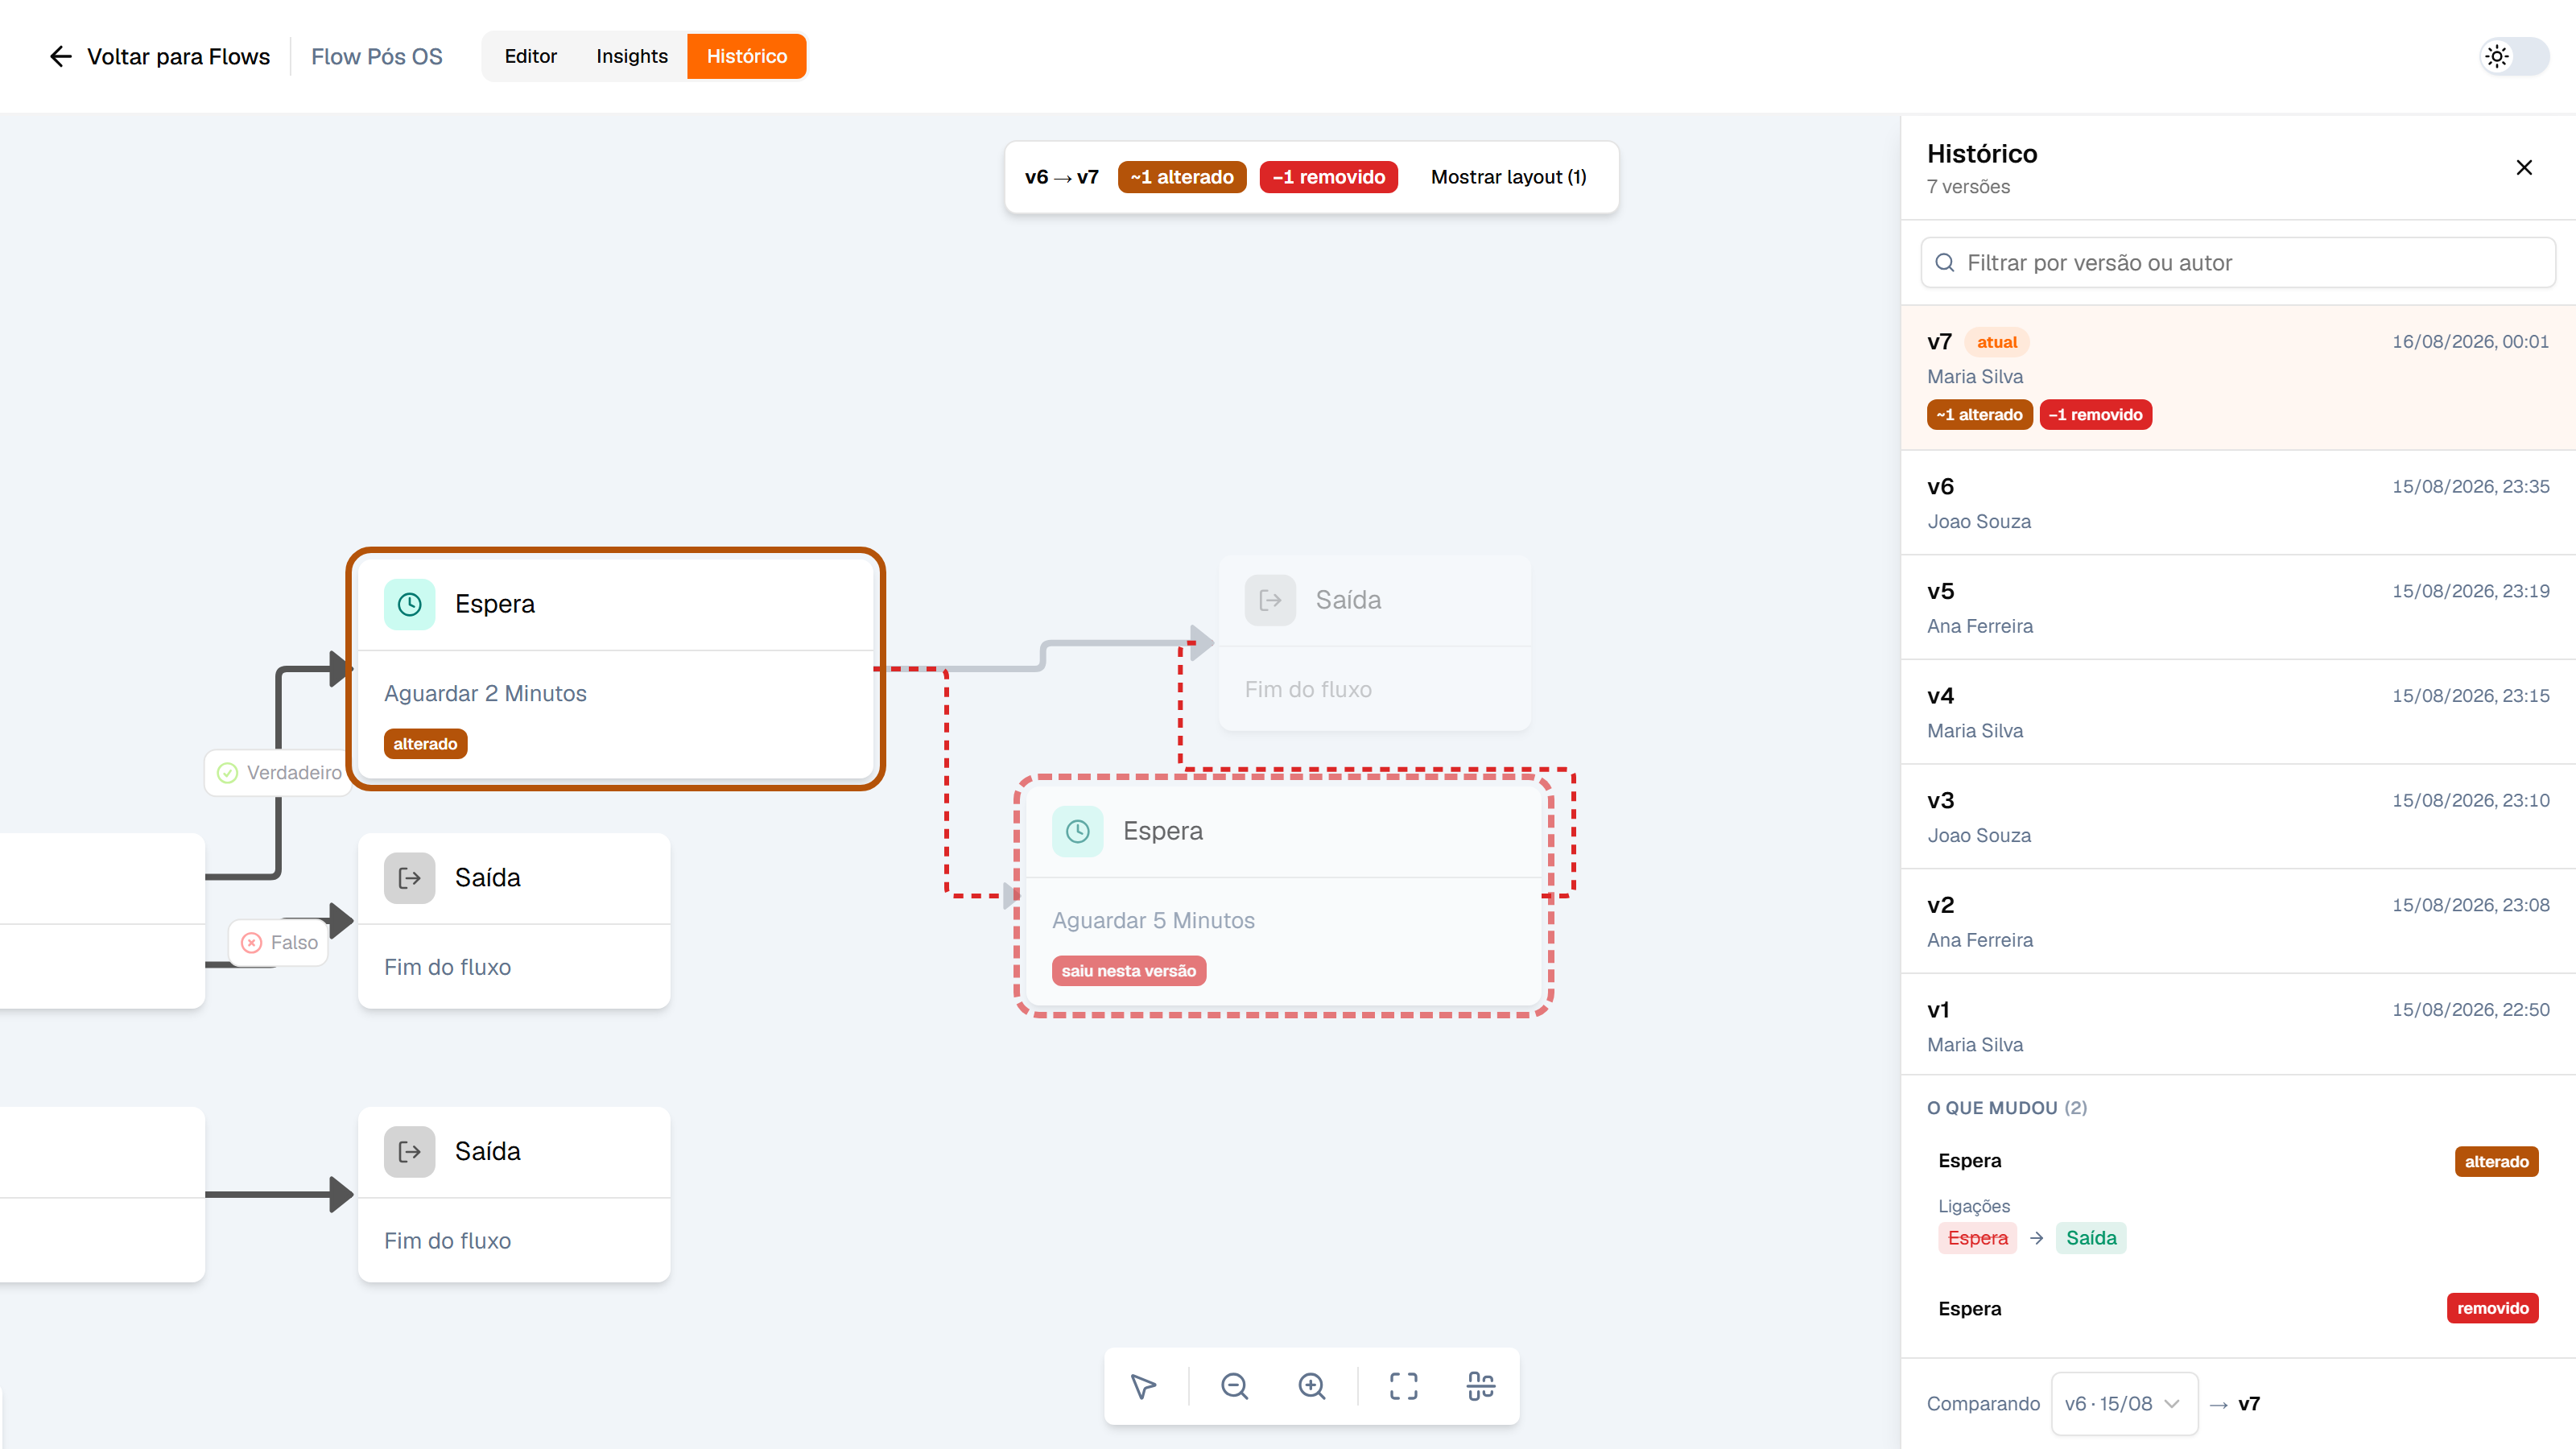The width and height of the screenshot is (2576, 1449).
Task: Click the auto-layout icon in toolbar
Action: (1481, 1386)
